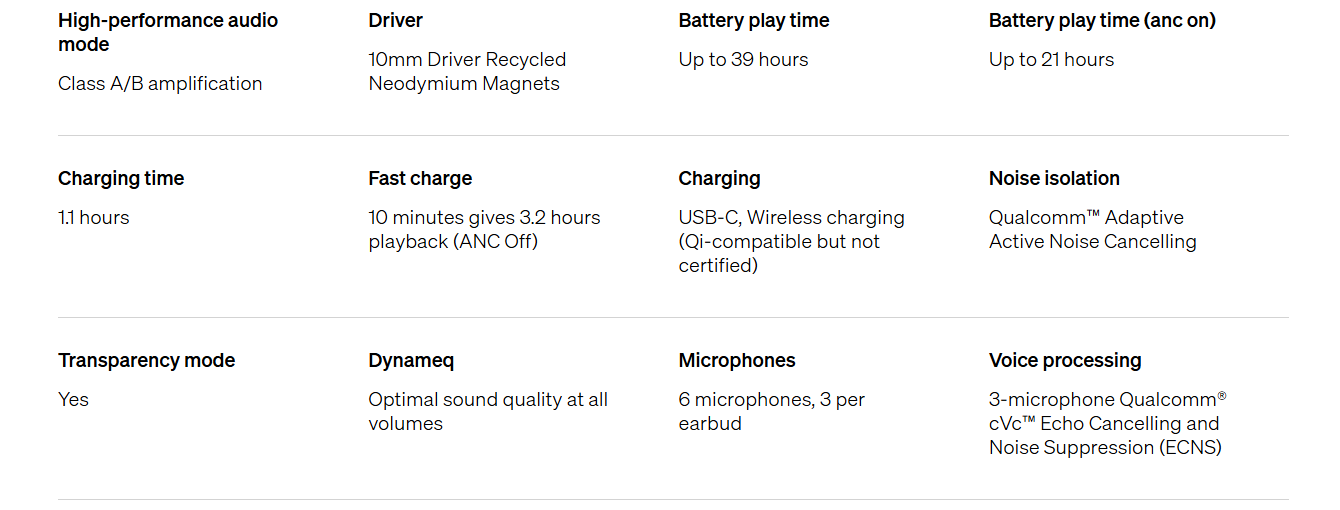Click the Up to 39 hours value
Screen dimensions: 1340x510
743,59
